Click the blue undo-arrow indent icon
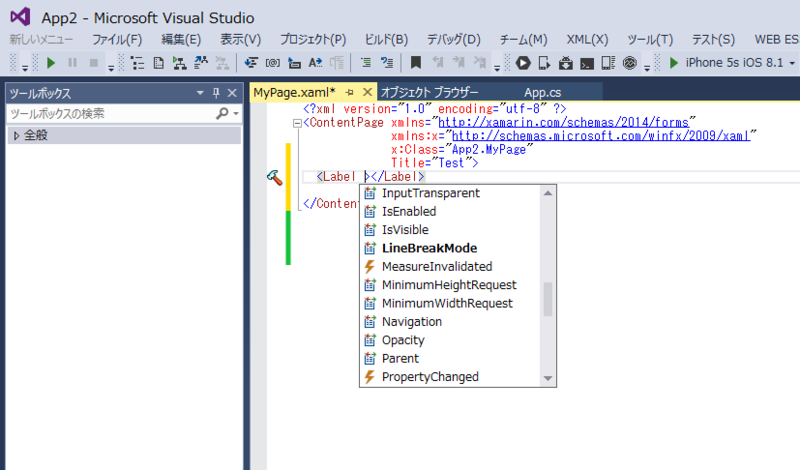This screenshot has height=470, width=800. coord(387,63)
